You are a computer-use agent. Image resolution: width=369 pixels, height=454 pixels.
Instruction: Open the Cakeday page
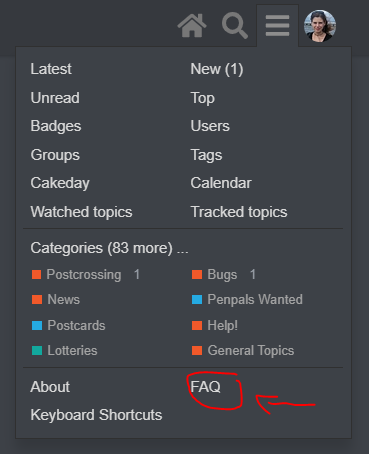coord(60,183)
